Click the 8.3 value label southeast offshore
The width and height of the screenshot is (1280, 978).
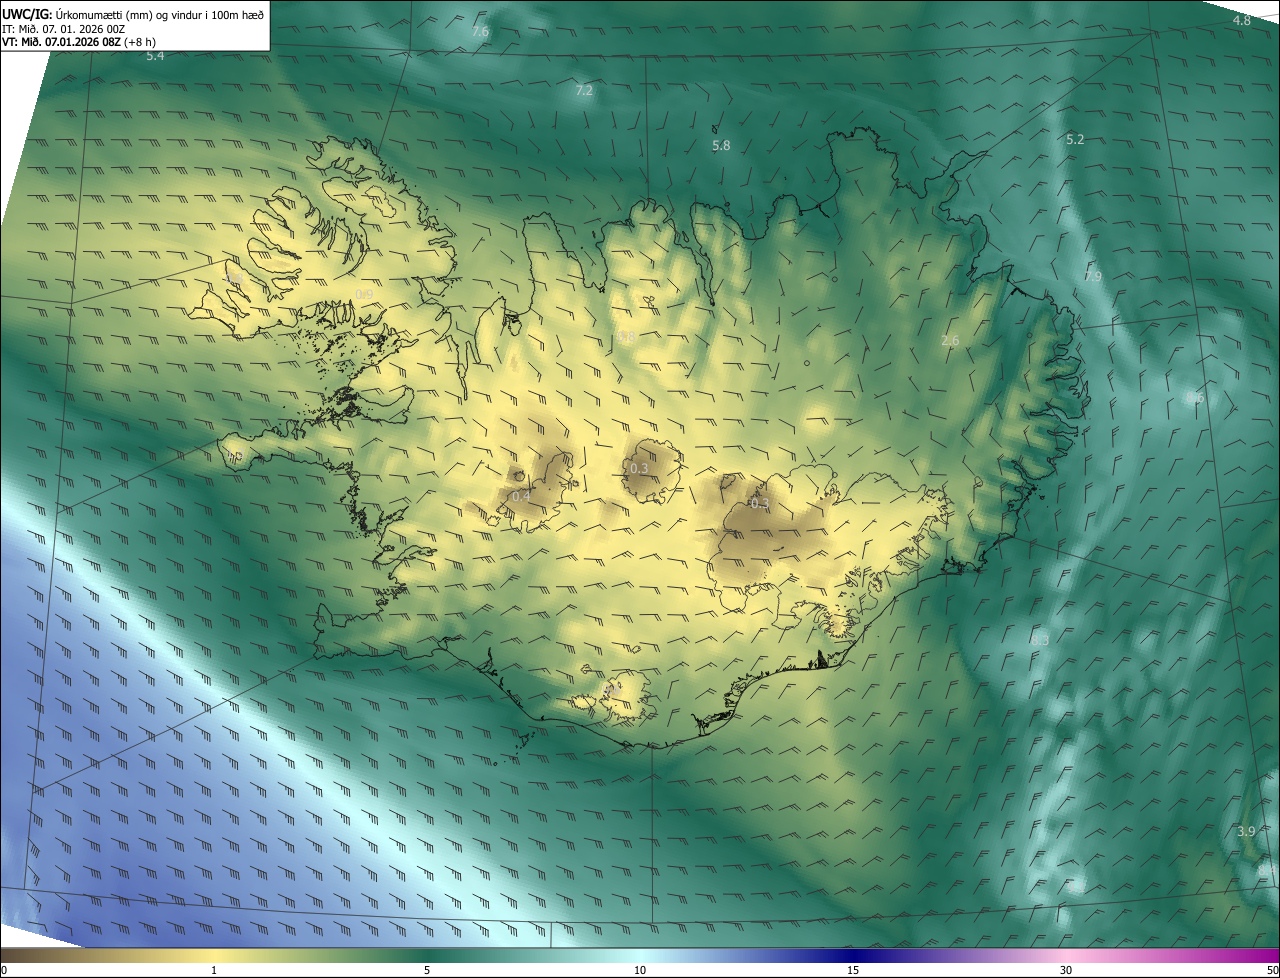1040,639
